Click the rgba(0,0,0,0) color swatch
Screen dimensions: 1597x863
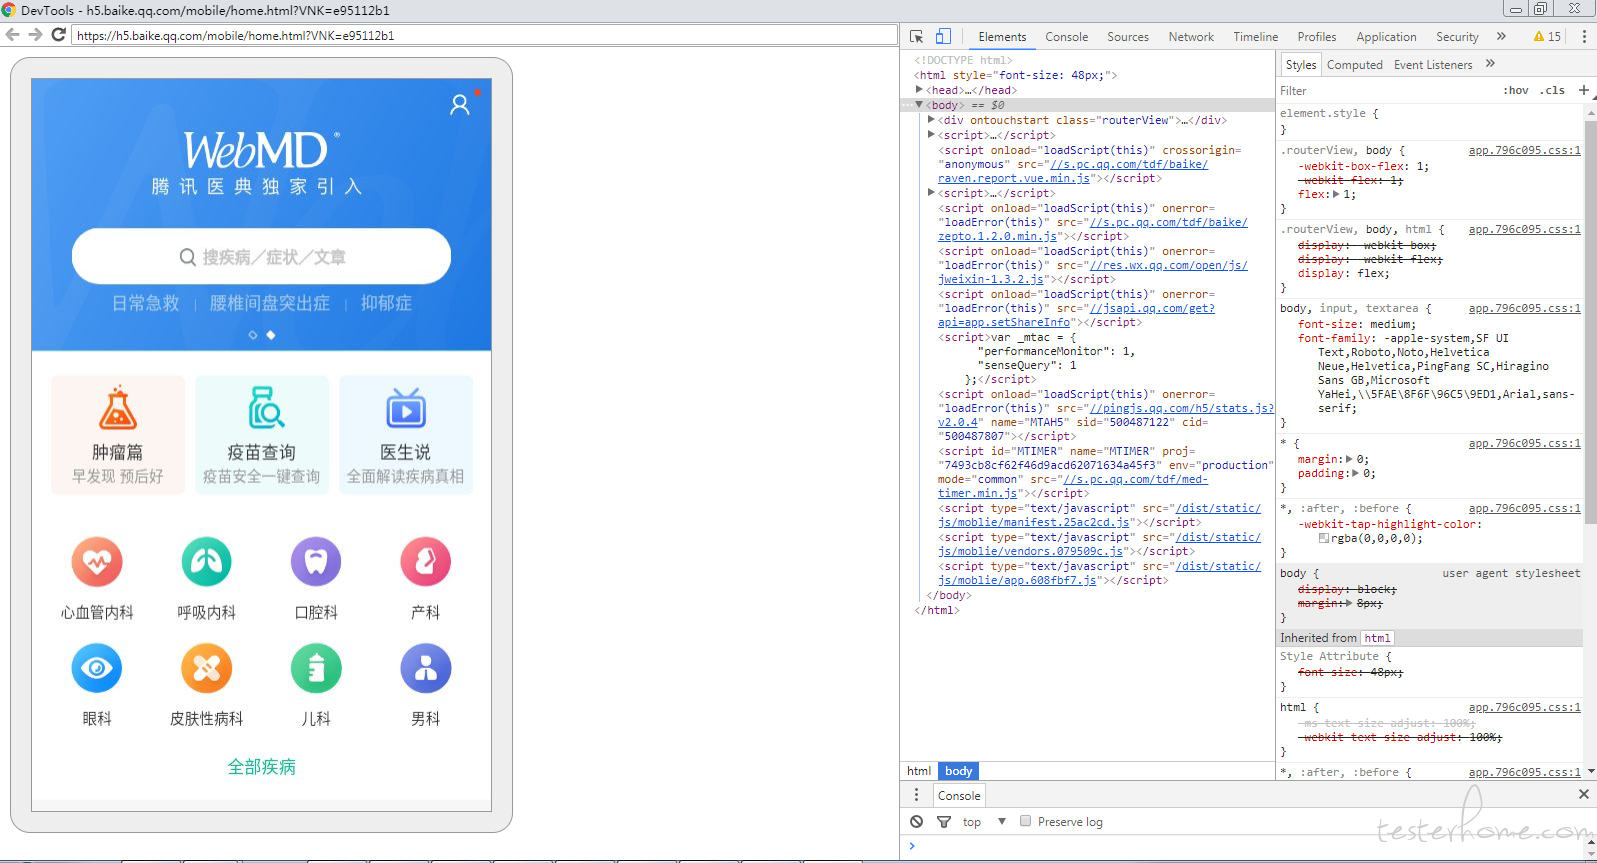pyautogui.click(x=1324, y=538)
